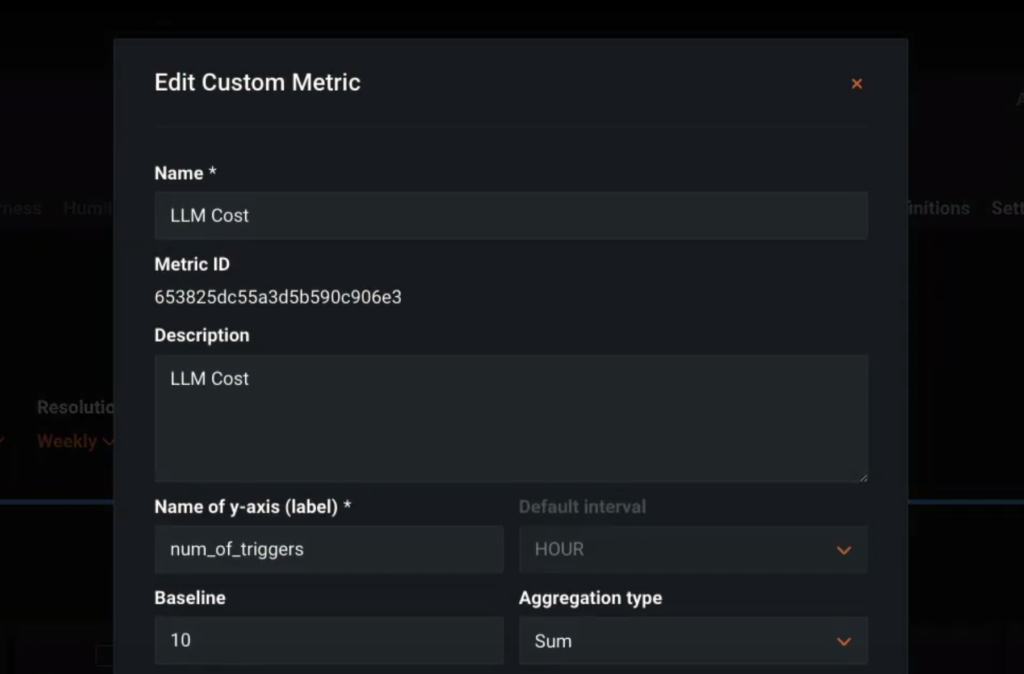Switch to the partially visible Settings tab
Viewport: 1024px width, 674px height.
[1006, 208]
